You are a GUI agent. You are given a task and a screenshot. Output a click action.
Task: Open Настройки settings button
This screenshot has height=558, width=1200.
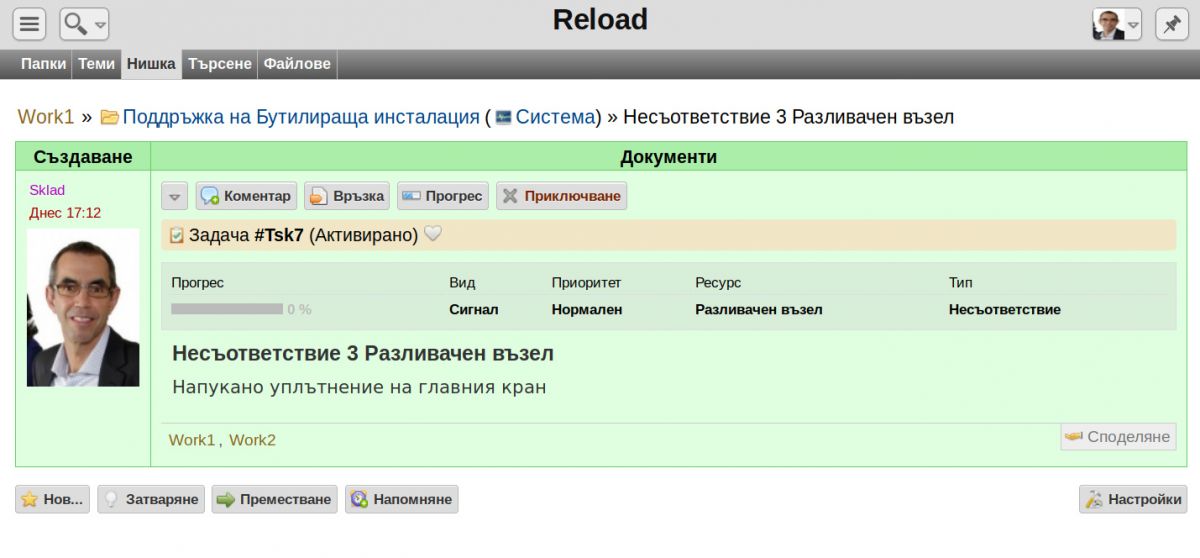point(1133,499)
